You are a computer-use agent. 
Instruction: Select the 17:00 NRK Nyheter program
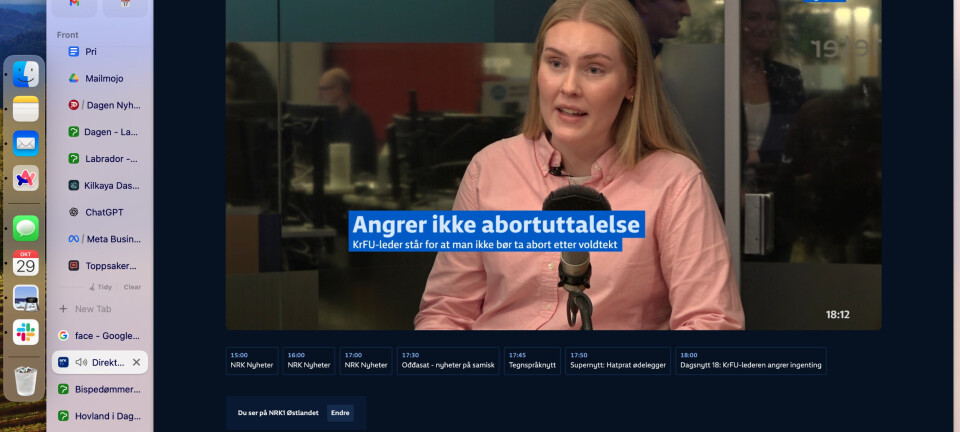[366, 361]
